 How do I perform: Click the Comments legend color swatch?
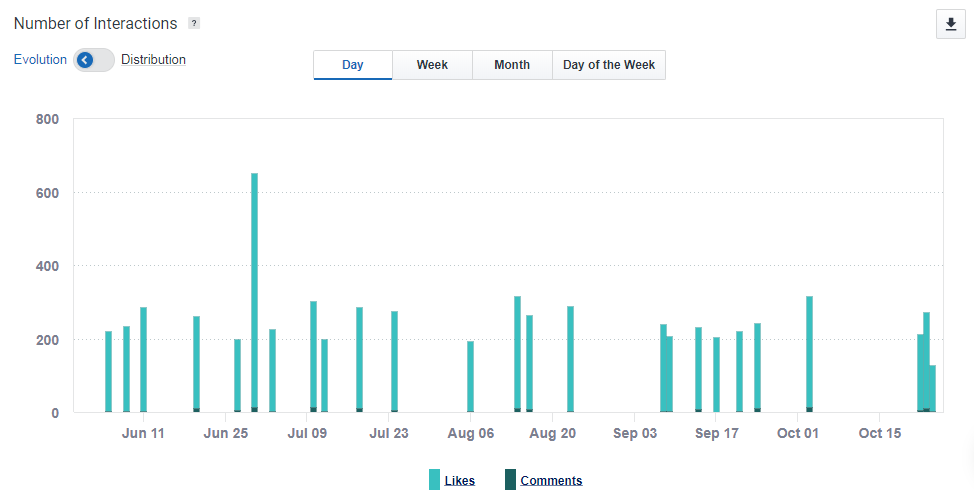[x=510, y=480]
